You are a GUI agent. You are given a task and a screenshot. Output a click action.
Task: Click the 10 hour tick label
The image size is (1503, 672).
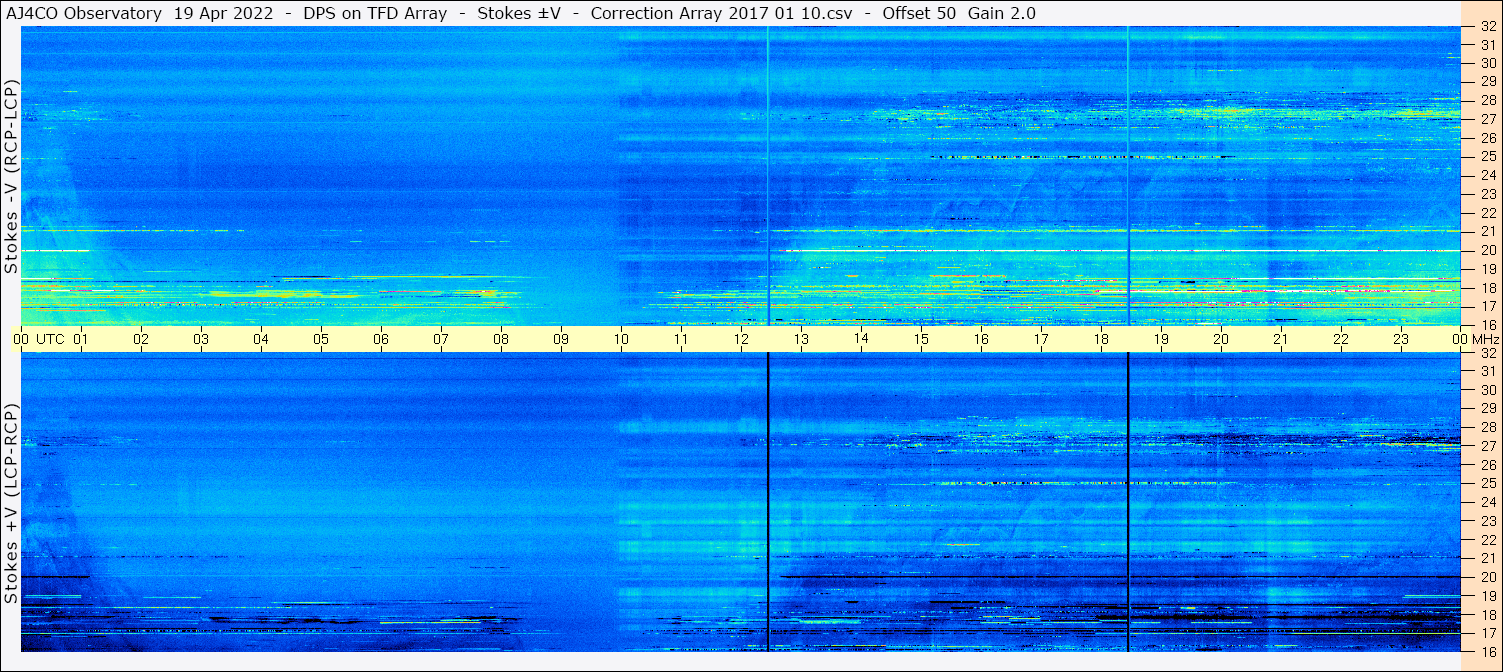point(621,339)
